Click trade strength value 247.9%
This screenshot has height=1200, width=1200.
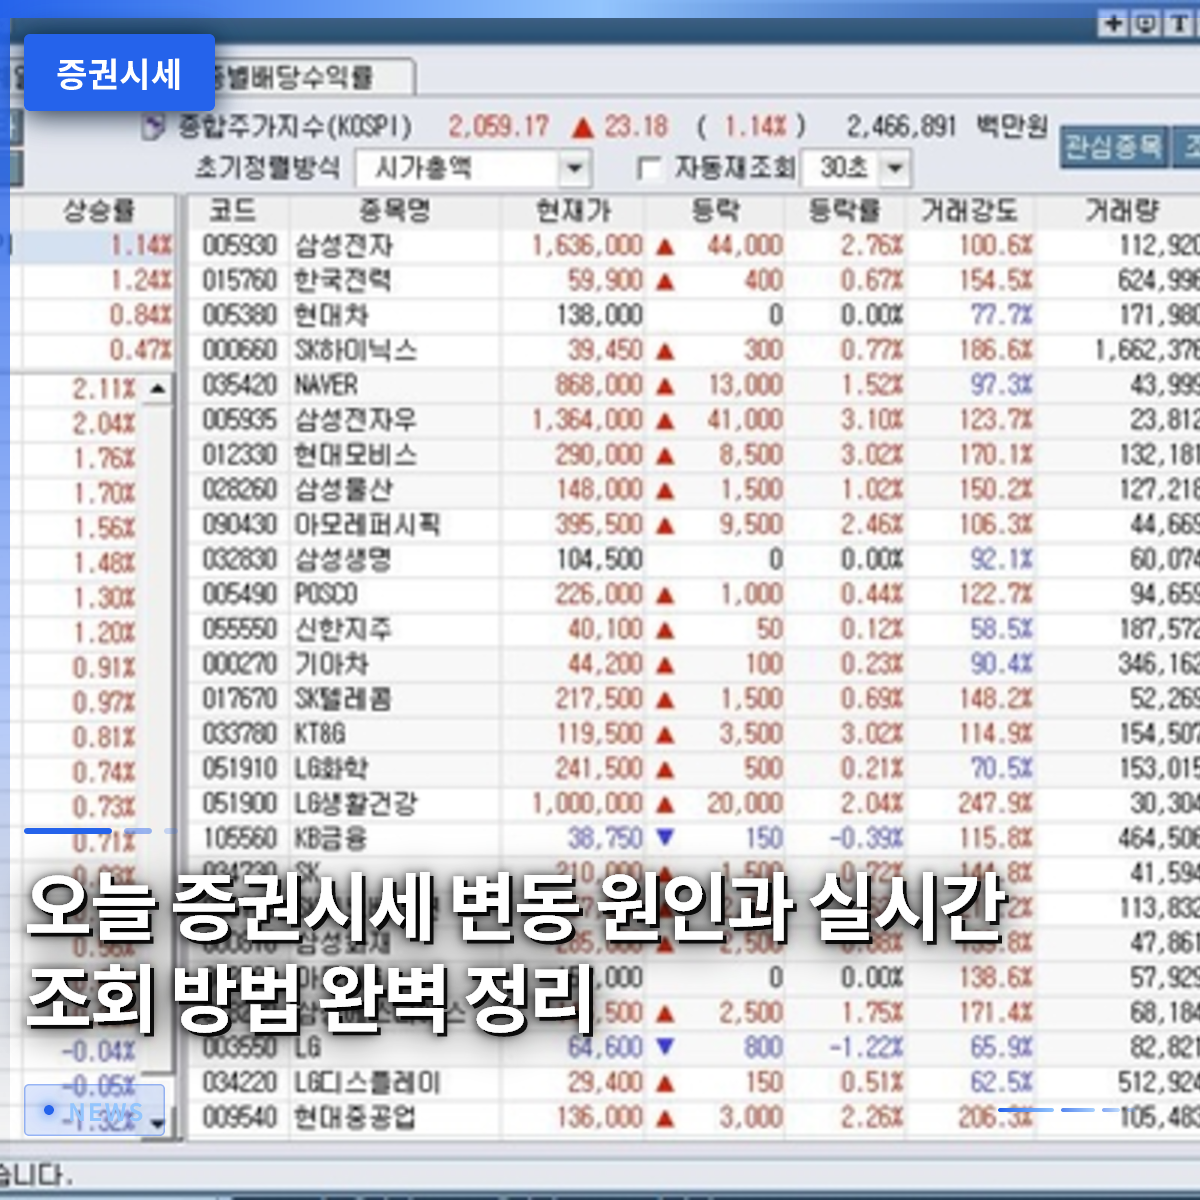(996, 803)
